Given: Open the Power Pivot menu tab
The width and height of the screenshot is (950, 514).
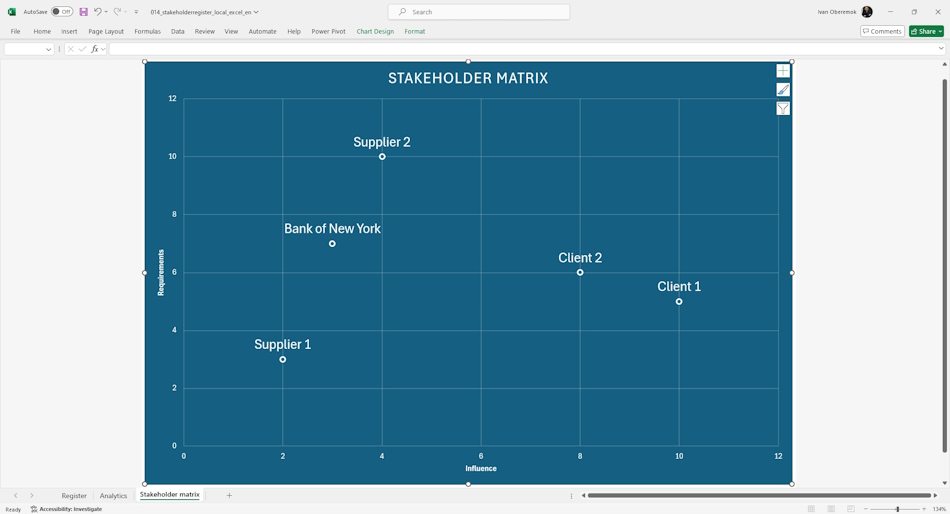Looking at the screenshot, I should point(328,32).
